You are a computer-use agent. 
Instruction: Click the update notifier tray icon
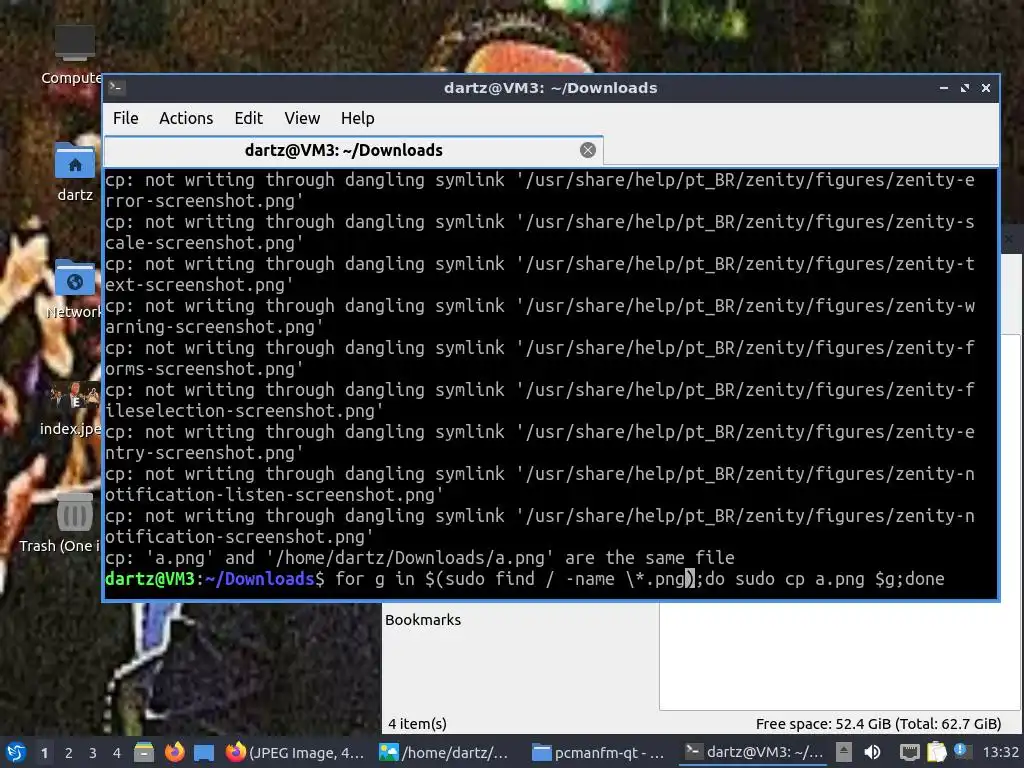(x=961, y=751)
